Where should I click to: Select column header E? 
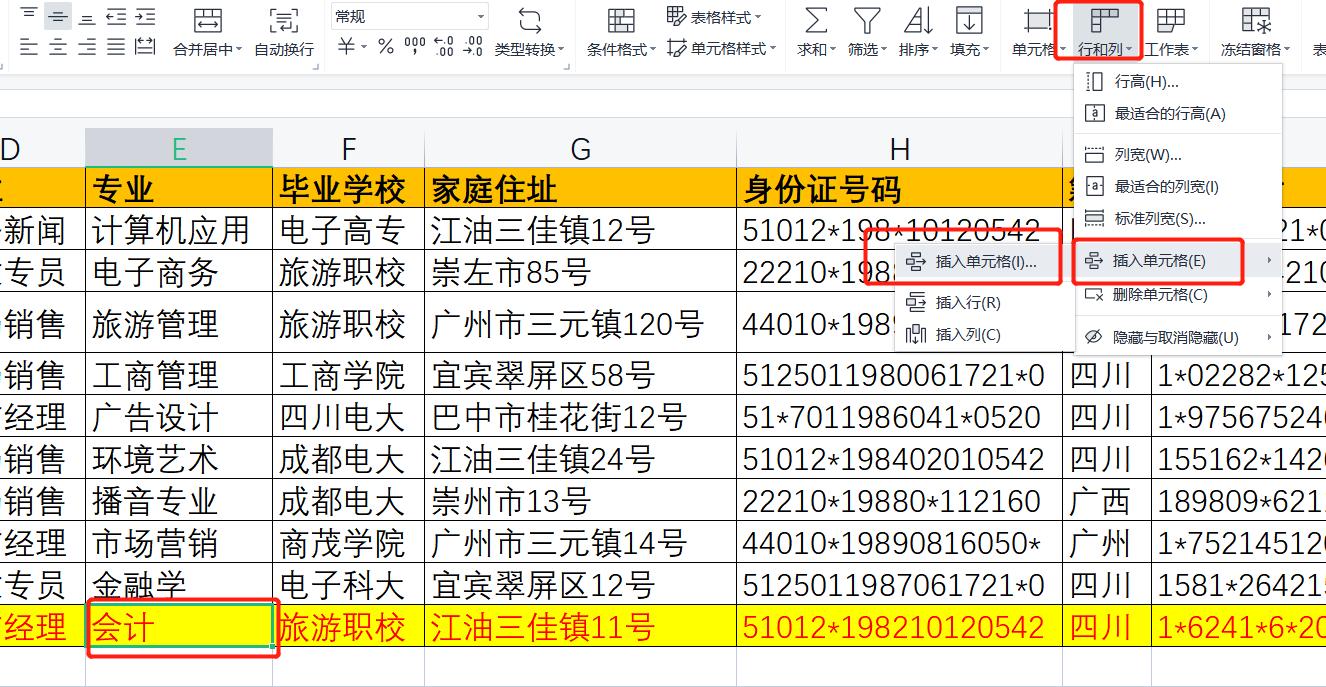click(x=178, y=147)
